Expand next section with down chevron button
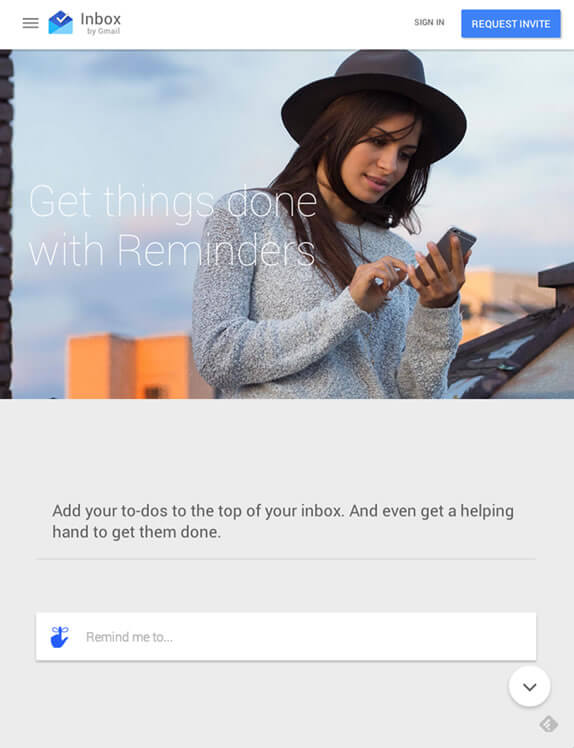The height and width of the screenshot is (748, 574). (529, 686)
